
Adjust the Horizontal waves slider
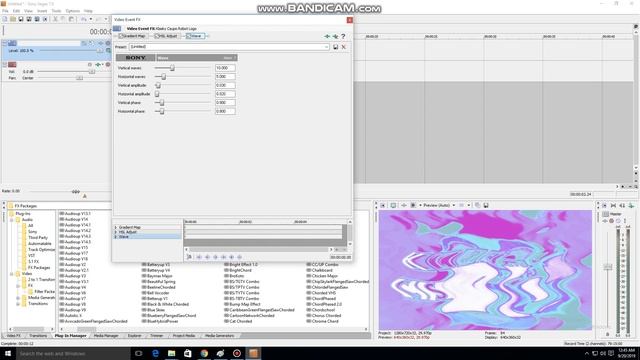pyautogui.click(x=164, y=77)
